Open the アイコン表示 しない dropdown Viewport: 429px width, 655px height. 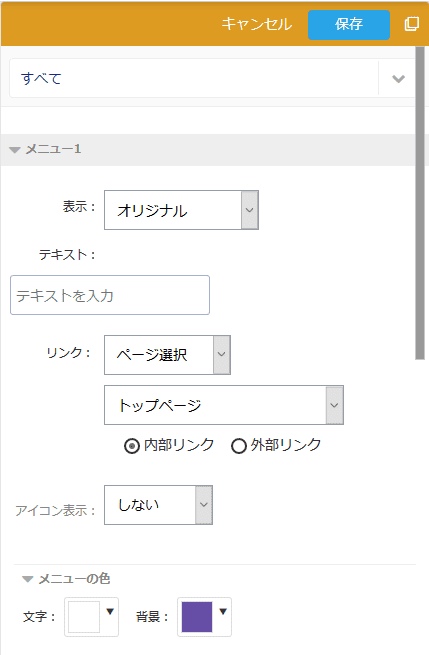coord(158,505)
